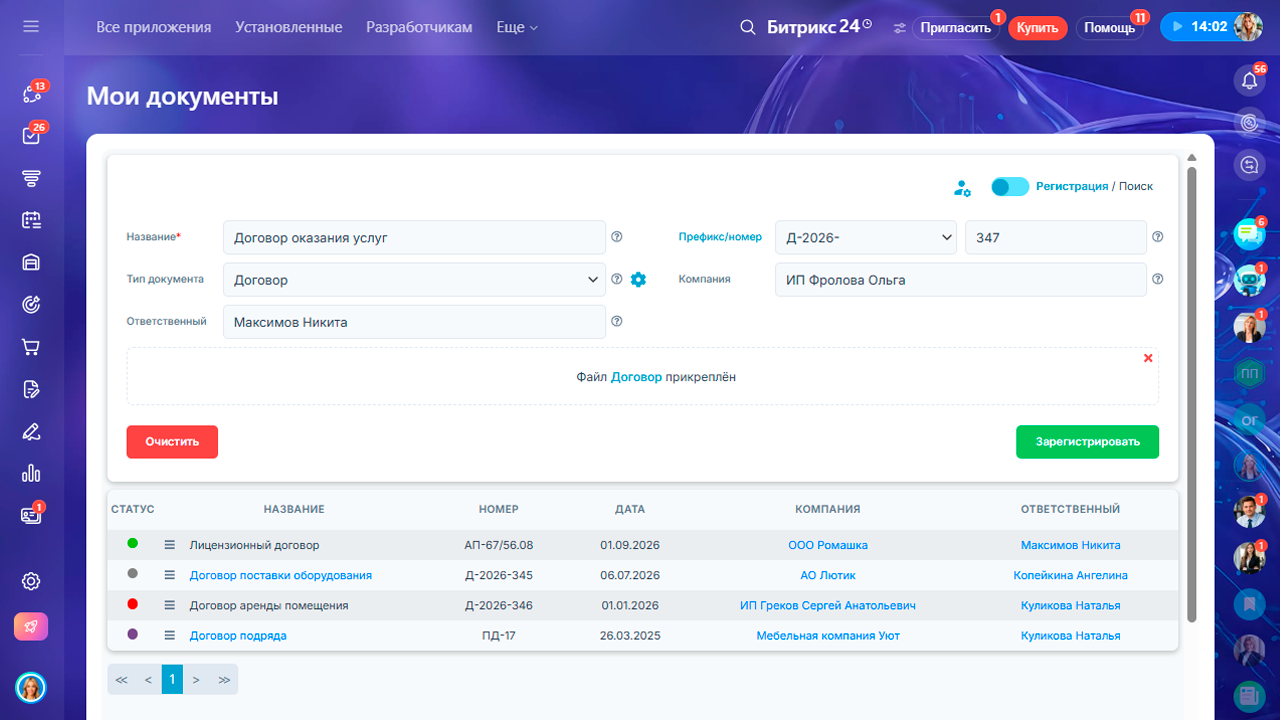Screen dimensions: 1280x720
Task: Expand the Тип документа dropdown
Action: pos(414,280)
